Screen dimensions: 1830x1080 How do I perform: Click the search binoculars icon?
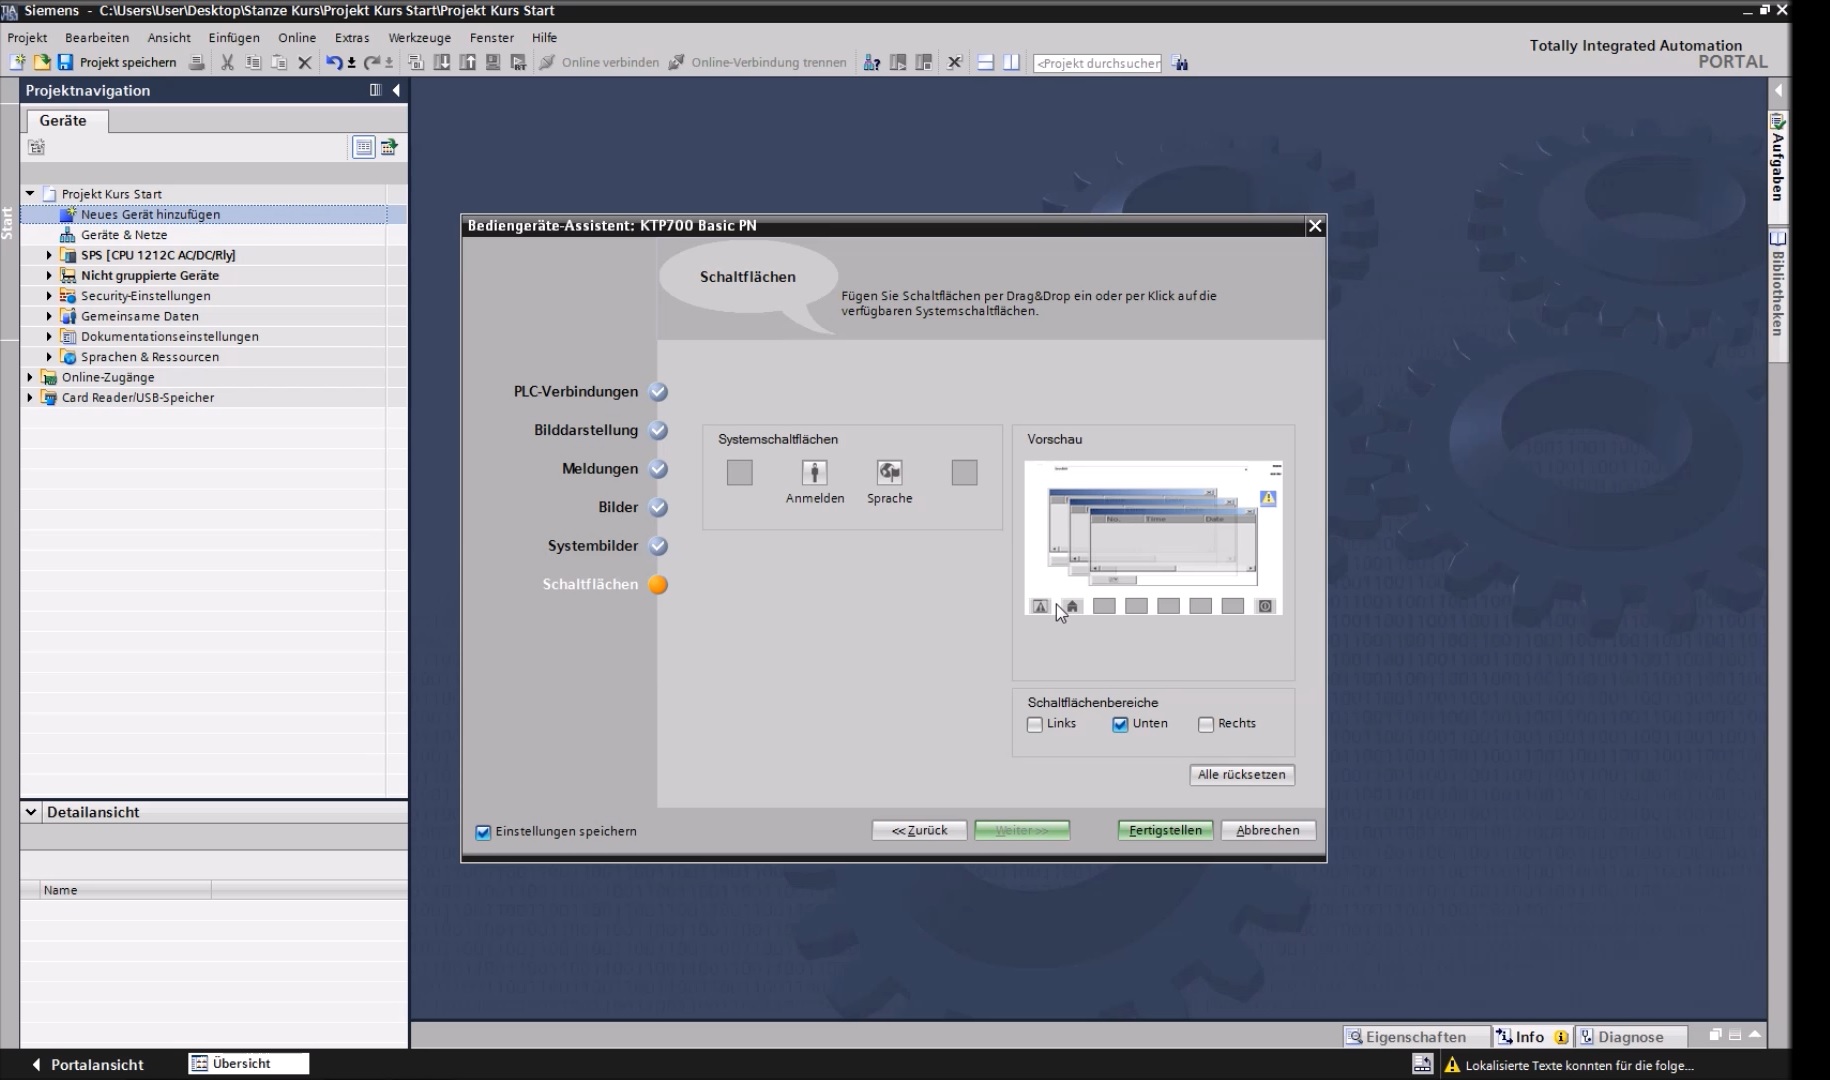click(x=1181, y=63)
